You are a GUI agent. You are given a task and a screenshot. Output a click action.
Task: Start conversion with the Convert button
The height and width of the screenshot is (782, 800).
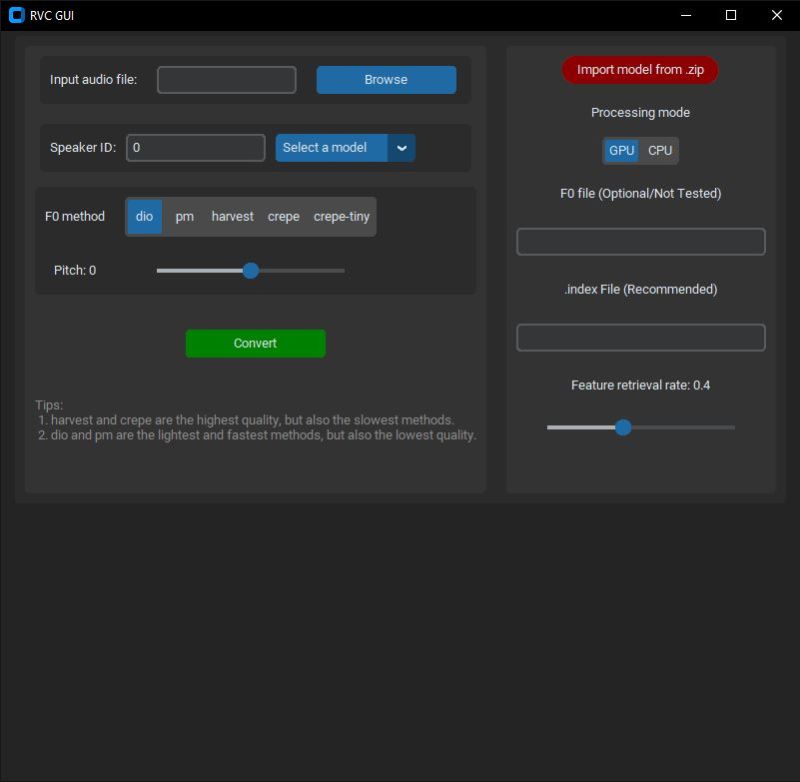pos(255,342)
